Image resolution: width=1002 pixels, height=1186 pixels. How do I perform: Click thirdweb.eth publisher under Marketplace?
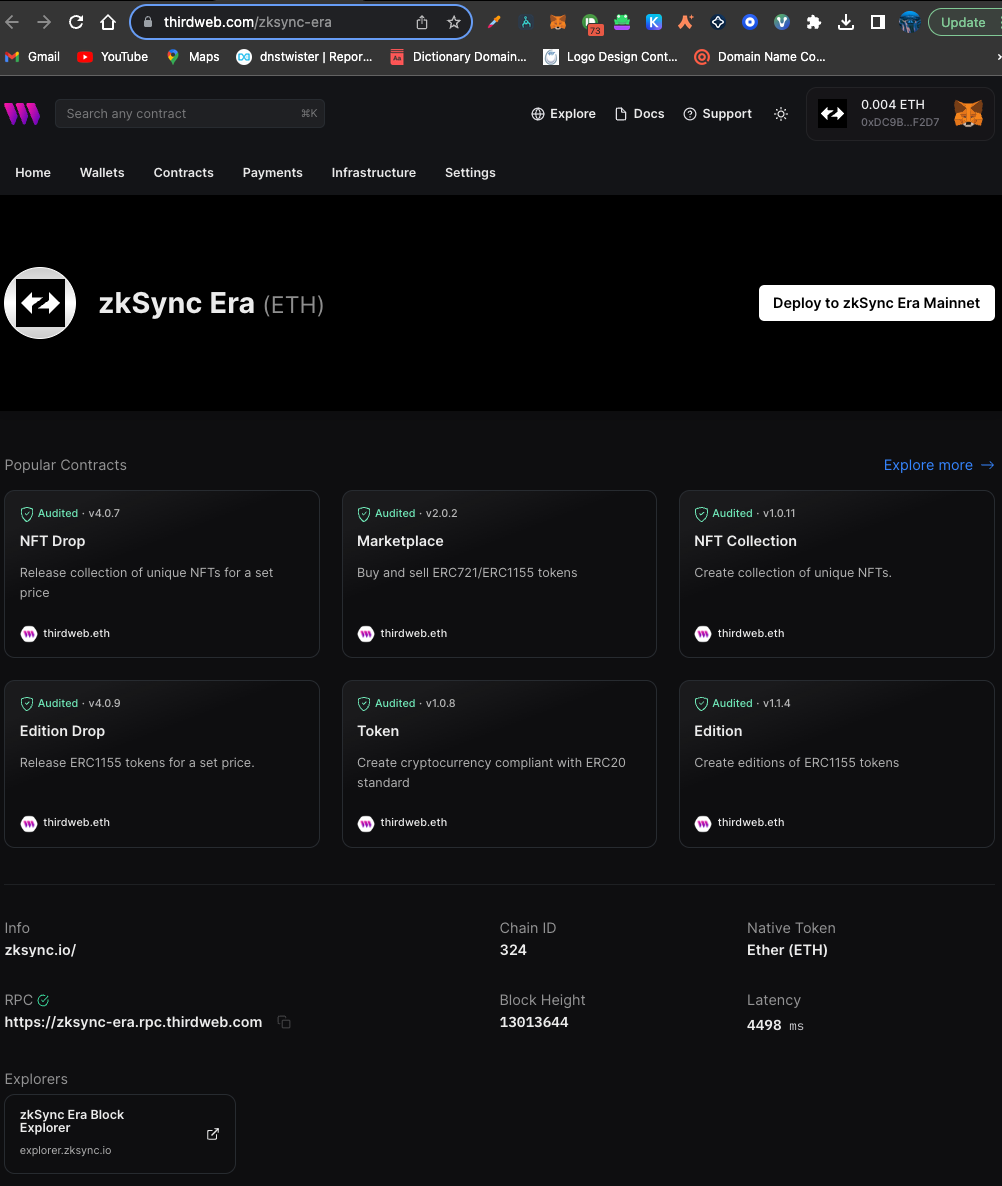click(x=402, y=634)
